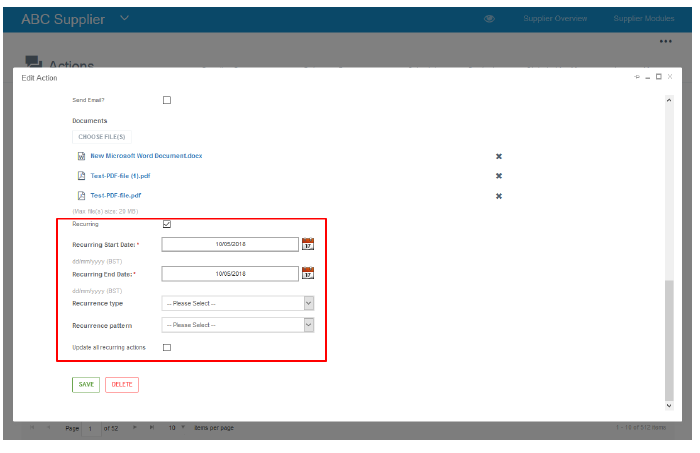700x453 pixels.
Task: Click the Word document file icon
Action: (81, 156)
